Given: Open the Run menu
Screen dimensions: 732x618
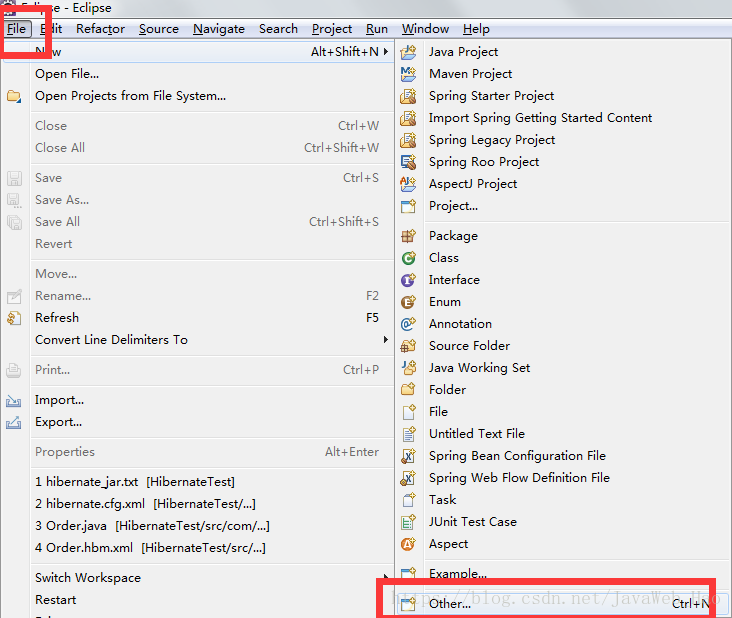Looking at the screenshot, I should click(x=377, y=29).
